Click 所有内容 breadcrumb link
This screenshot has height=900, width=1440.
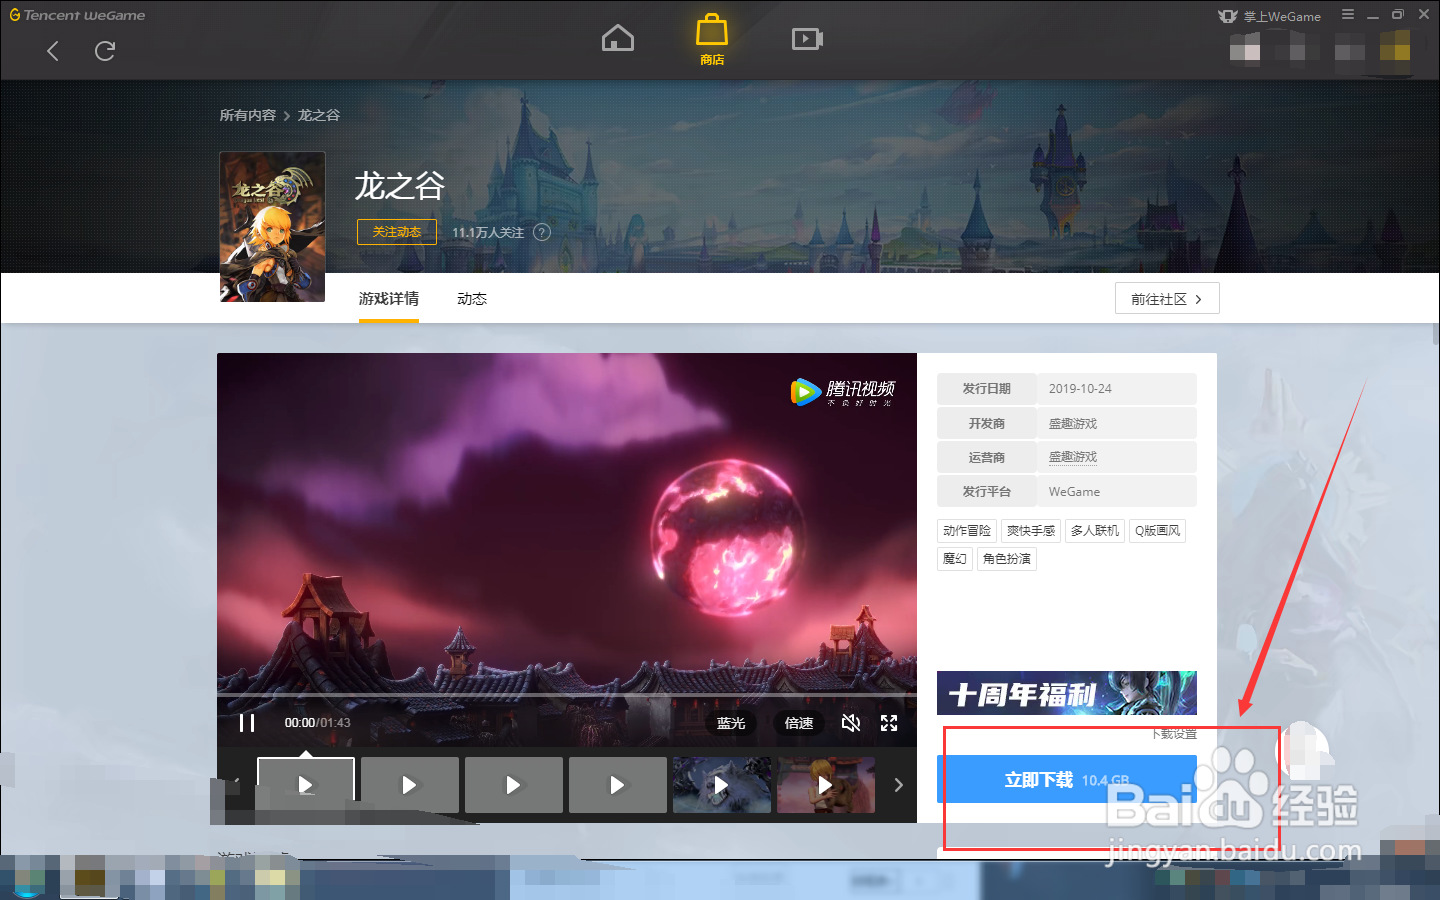point(248,115)
